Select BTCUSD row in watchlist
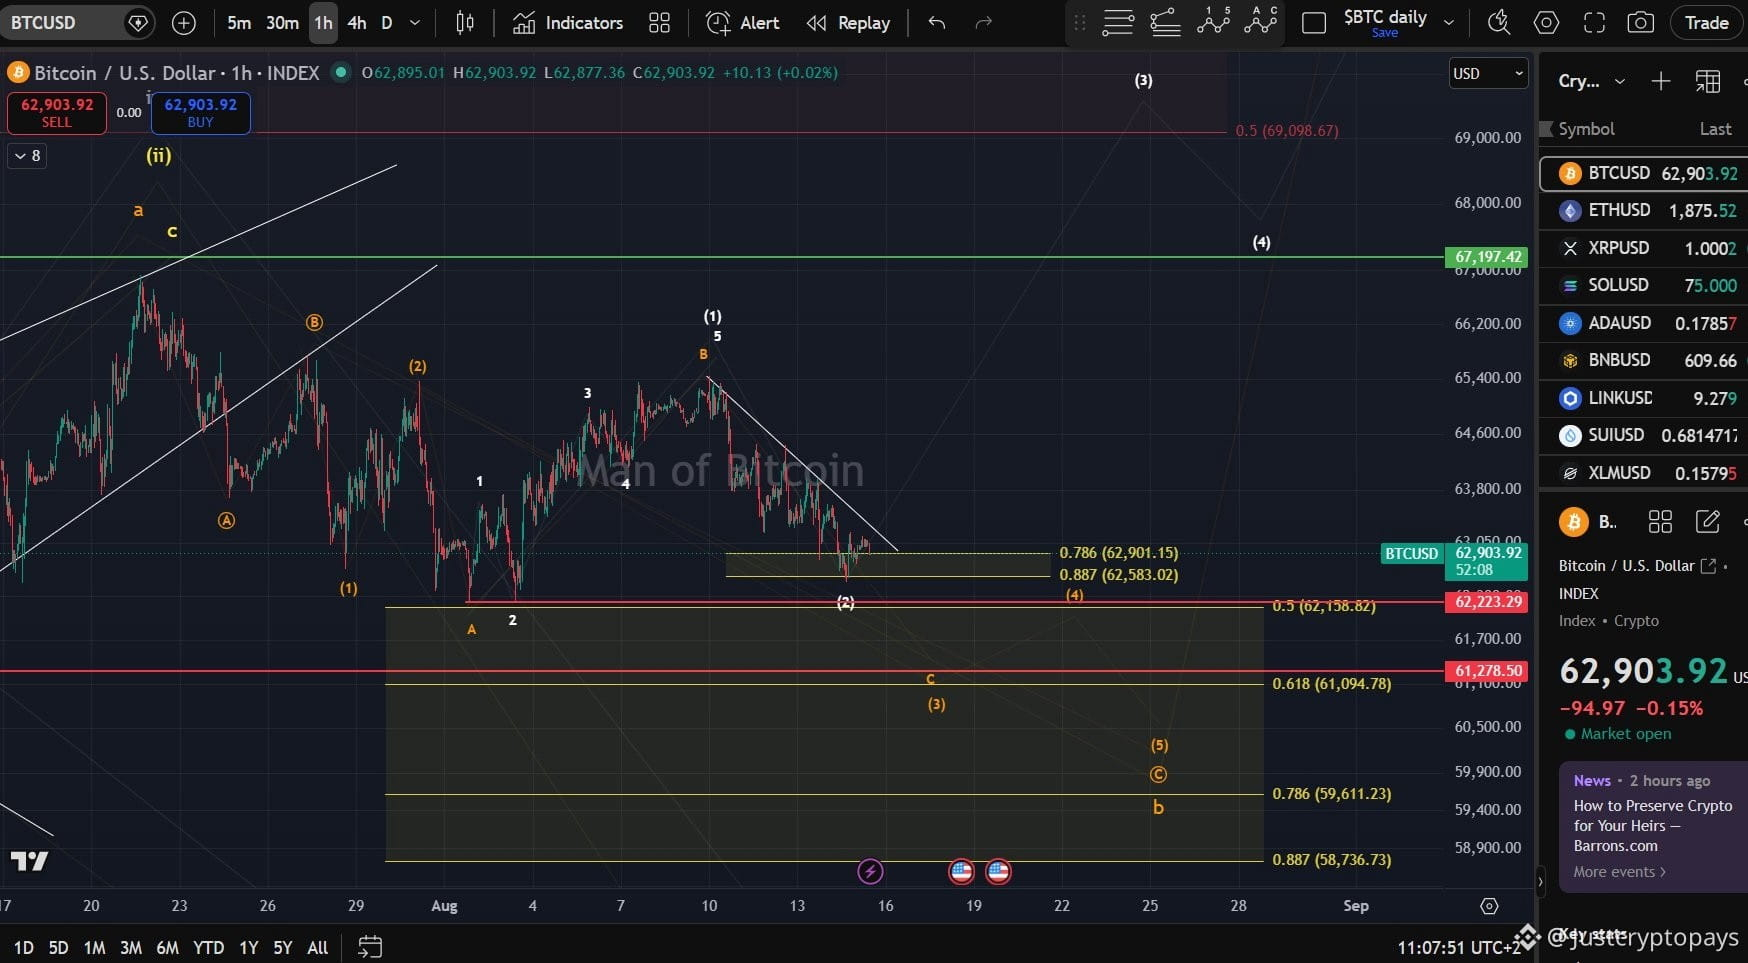Image resolution: width=1748 pixels, height=963 pixels. (1644, 173)
